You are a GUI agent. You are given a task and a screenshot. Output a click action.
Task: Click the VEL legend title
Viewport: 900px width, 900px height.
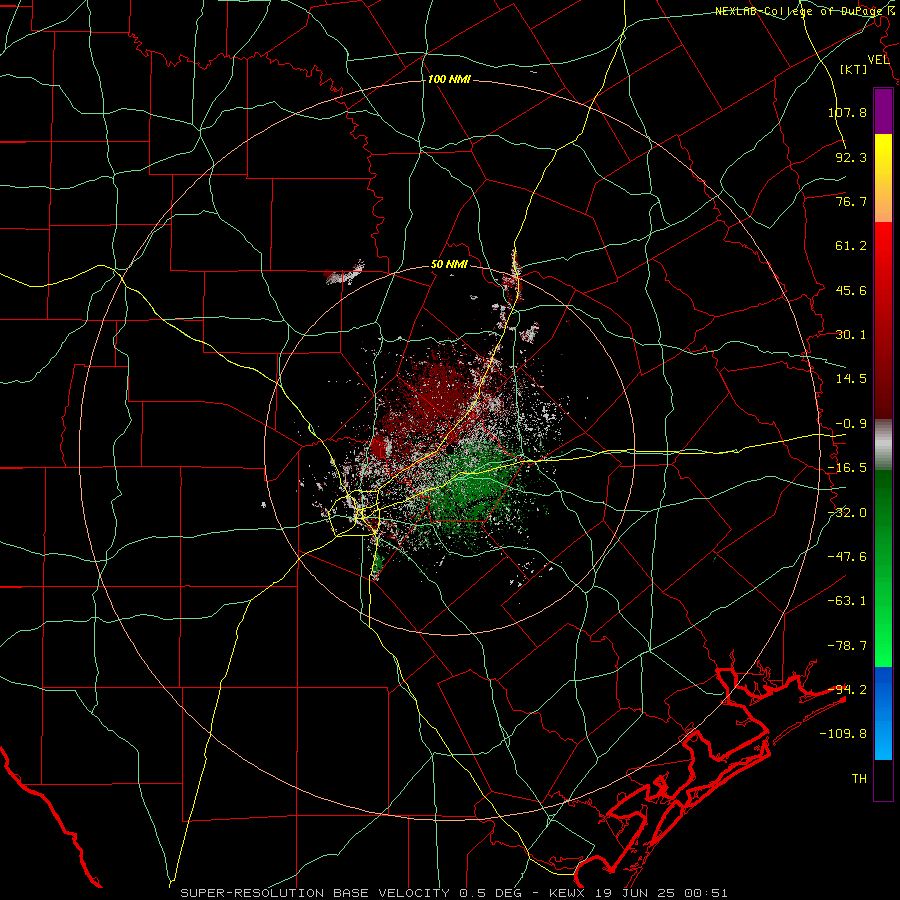coord(878,59)
